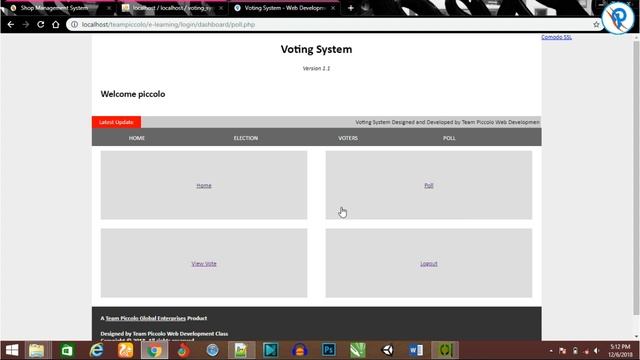Open Microsoft Word from the taskbar
Image resolution: width=640 pixels, height=360 pixels.
pyautogui.click(x=416, y=350)
